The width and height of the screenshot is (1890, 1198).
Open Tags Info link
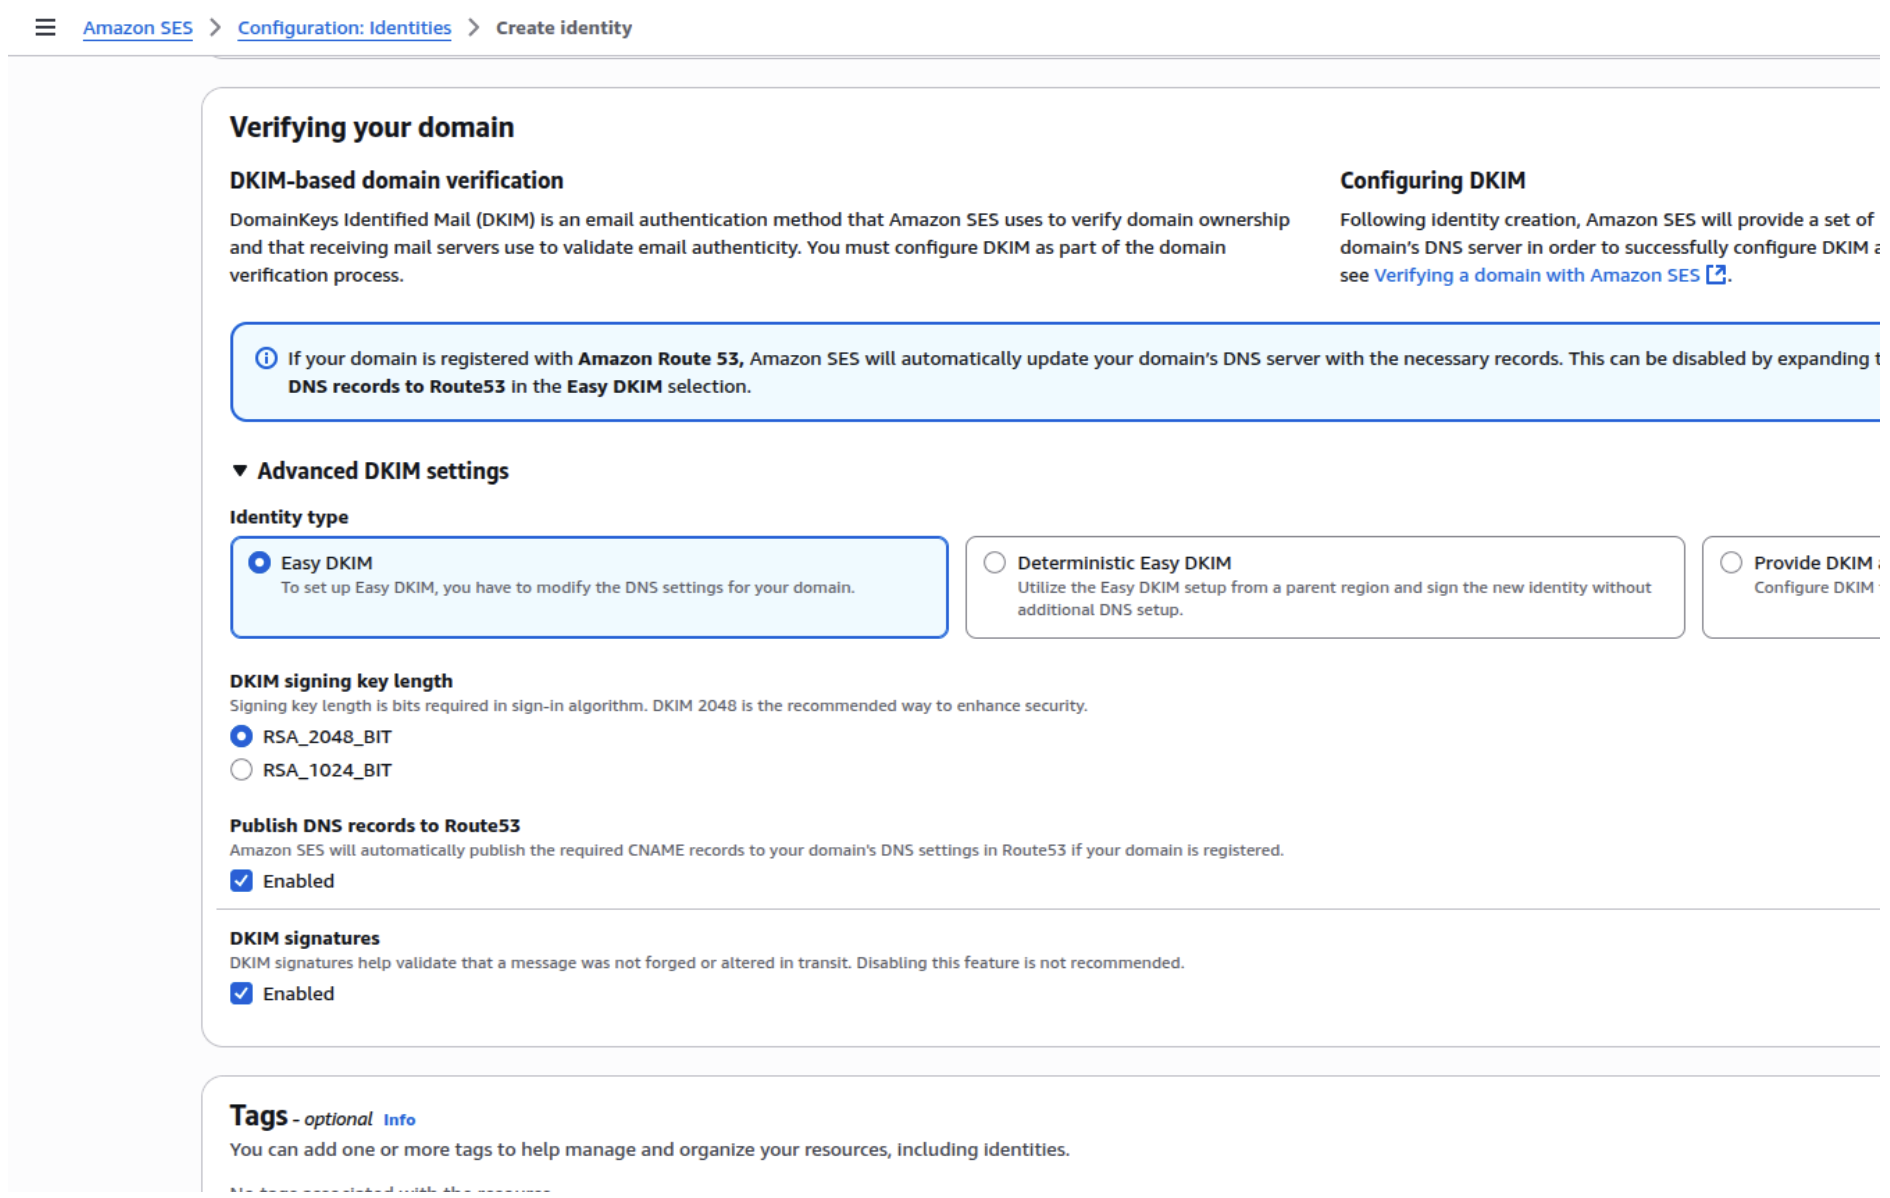[x=399, y=1120]
